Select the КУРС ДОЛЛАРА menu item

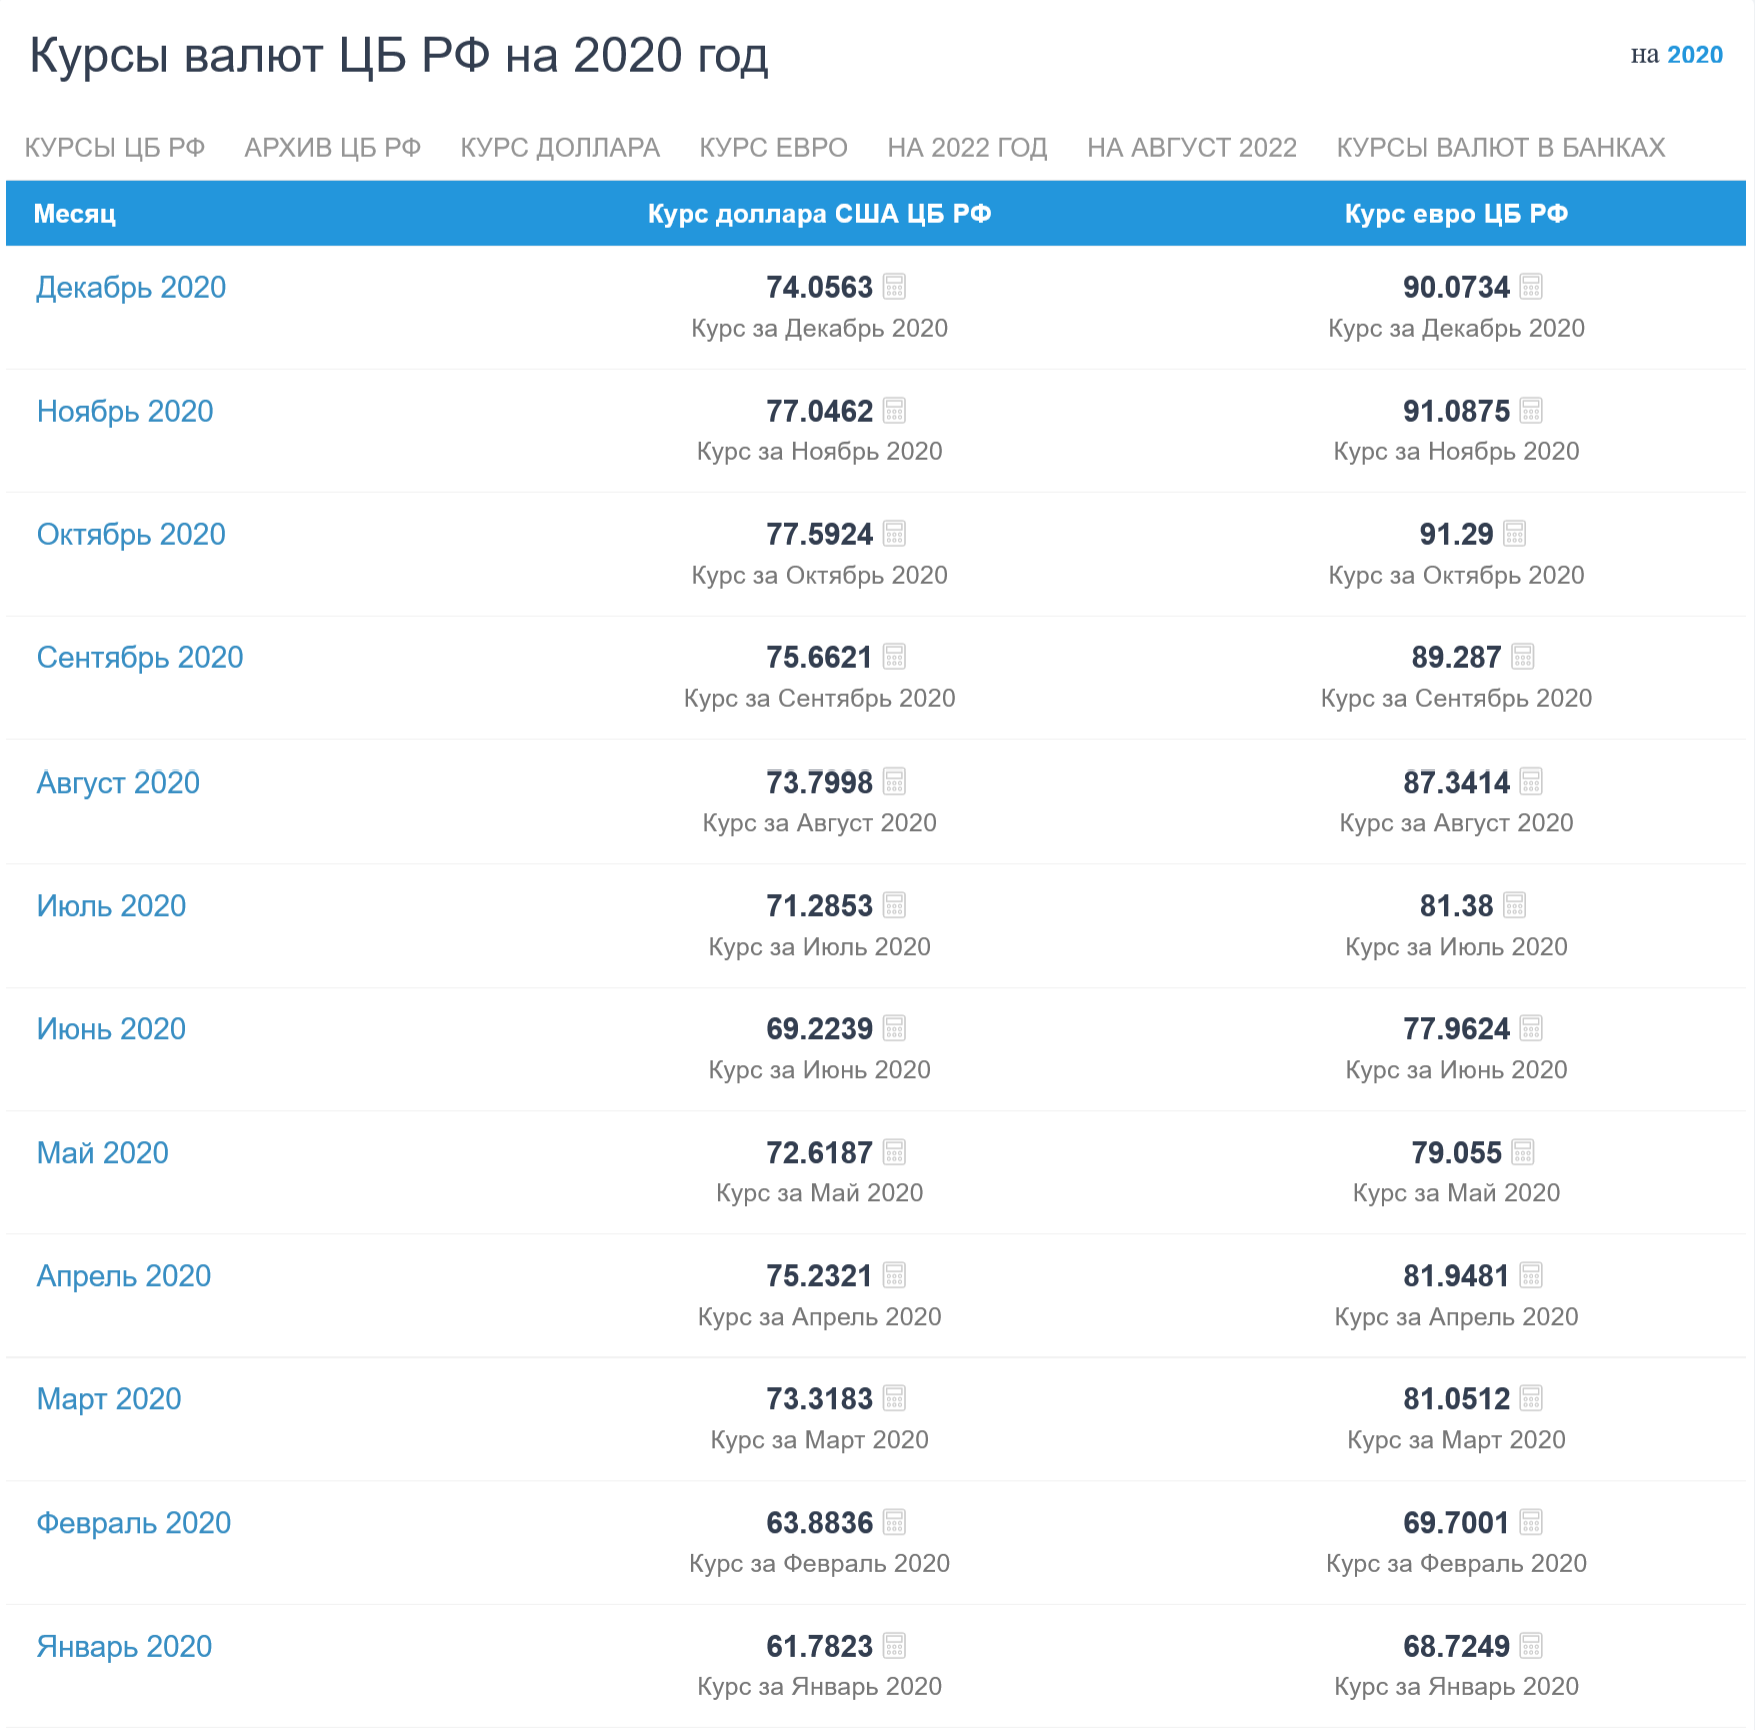pyautogui.click(x=560, y=148)
